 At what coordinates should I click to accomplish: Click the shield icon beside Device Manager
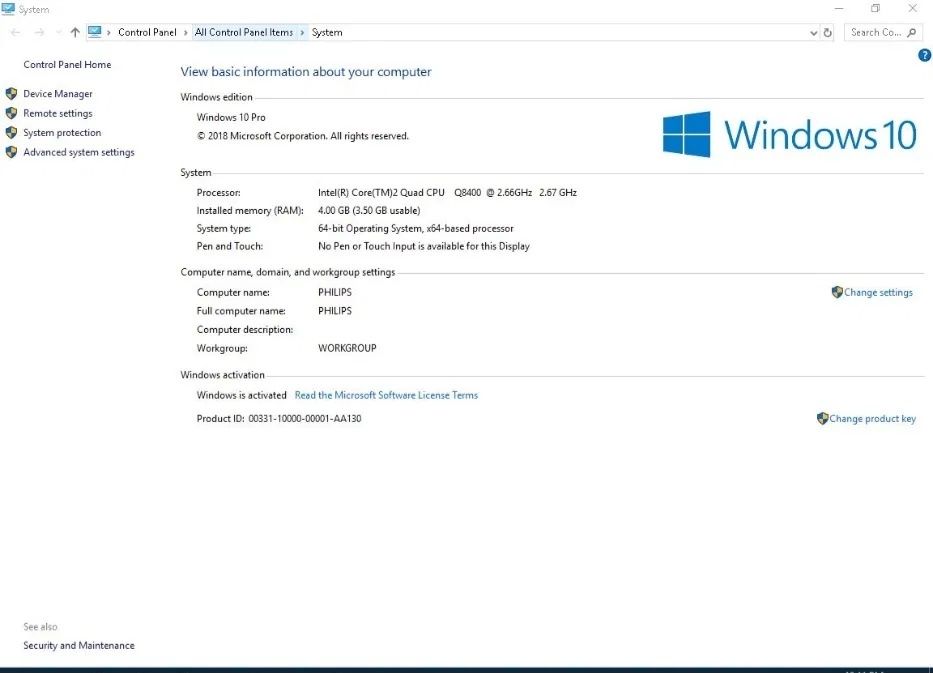[11, 93]
